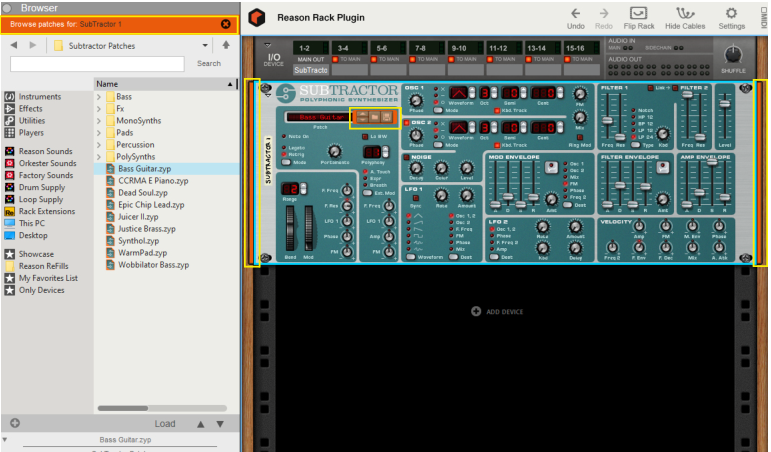Open the Effects location
Image resolution: width=771 pixels, height=452 pixels.
tap(30, 109)
